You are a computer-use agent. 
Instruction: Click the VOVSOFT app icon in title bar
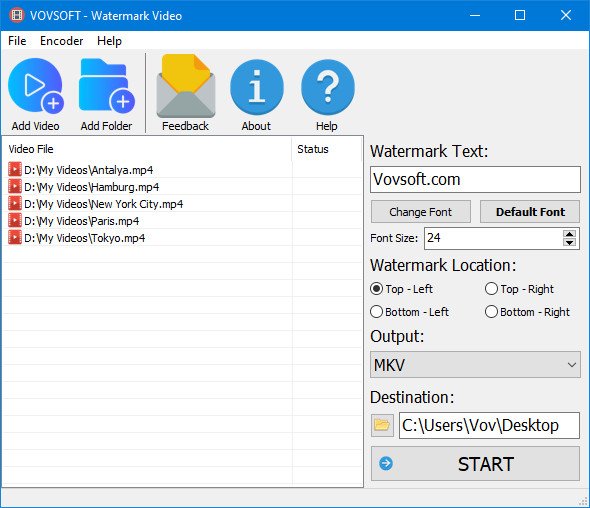tap(17, 15)
